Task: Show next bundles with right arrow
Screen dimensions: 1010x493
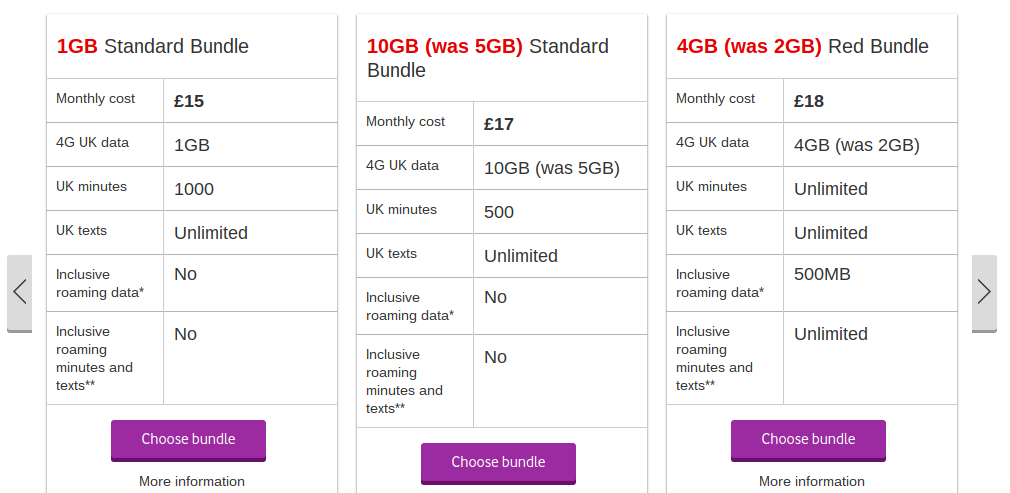Action: (984, 293)
